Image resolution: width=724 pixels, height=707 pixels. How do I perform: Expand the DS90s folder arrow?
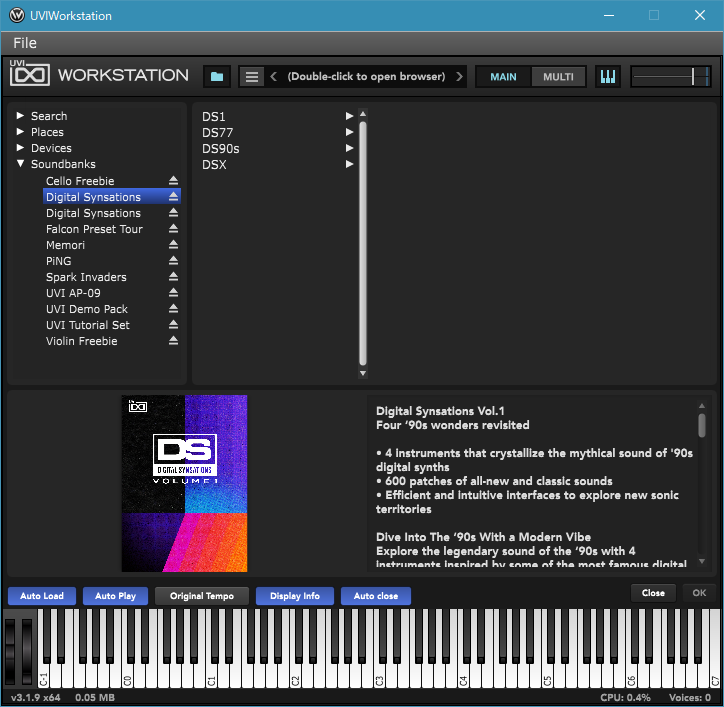click(x=349, y=148)
